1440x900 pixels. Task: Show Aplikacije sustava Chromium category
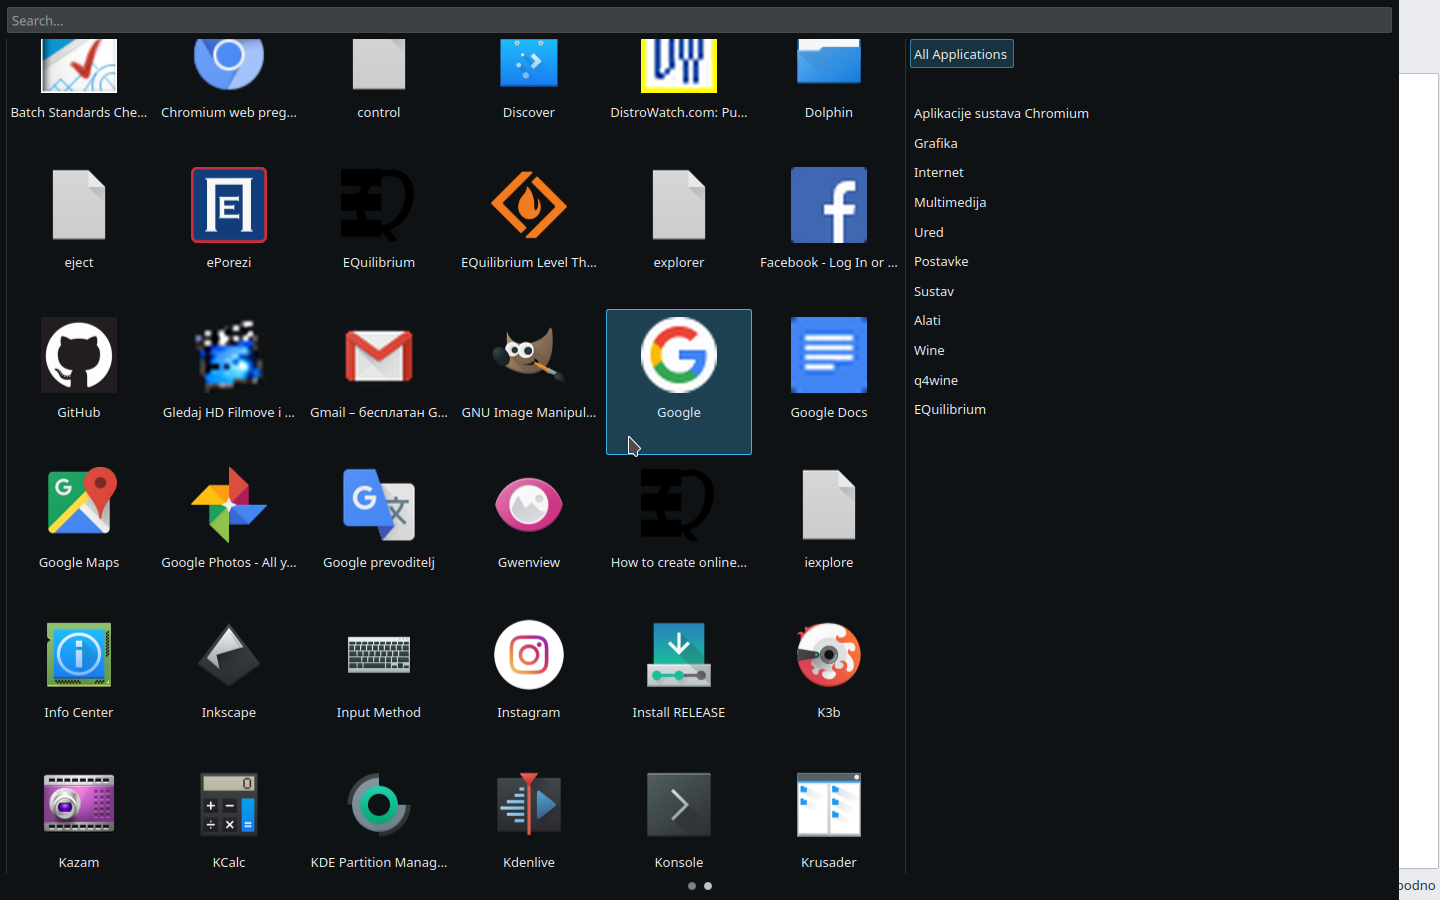tap(1001, 113)
